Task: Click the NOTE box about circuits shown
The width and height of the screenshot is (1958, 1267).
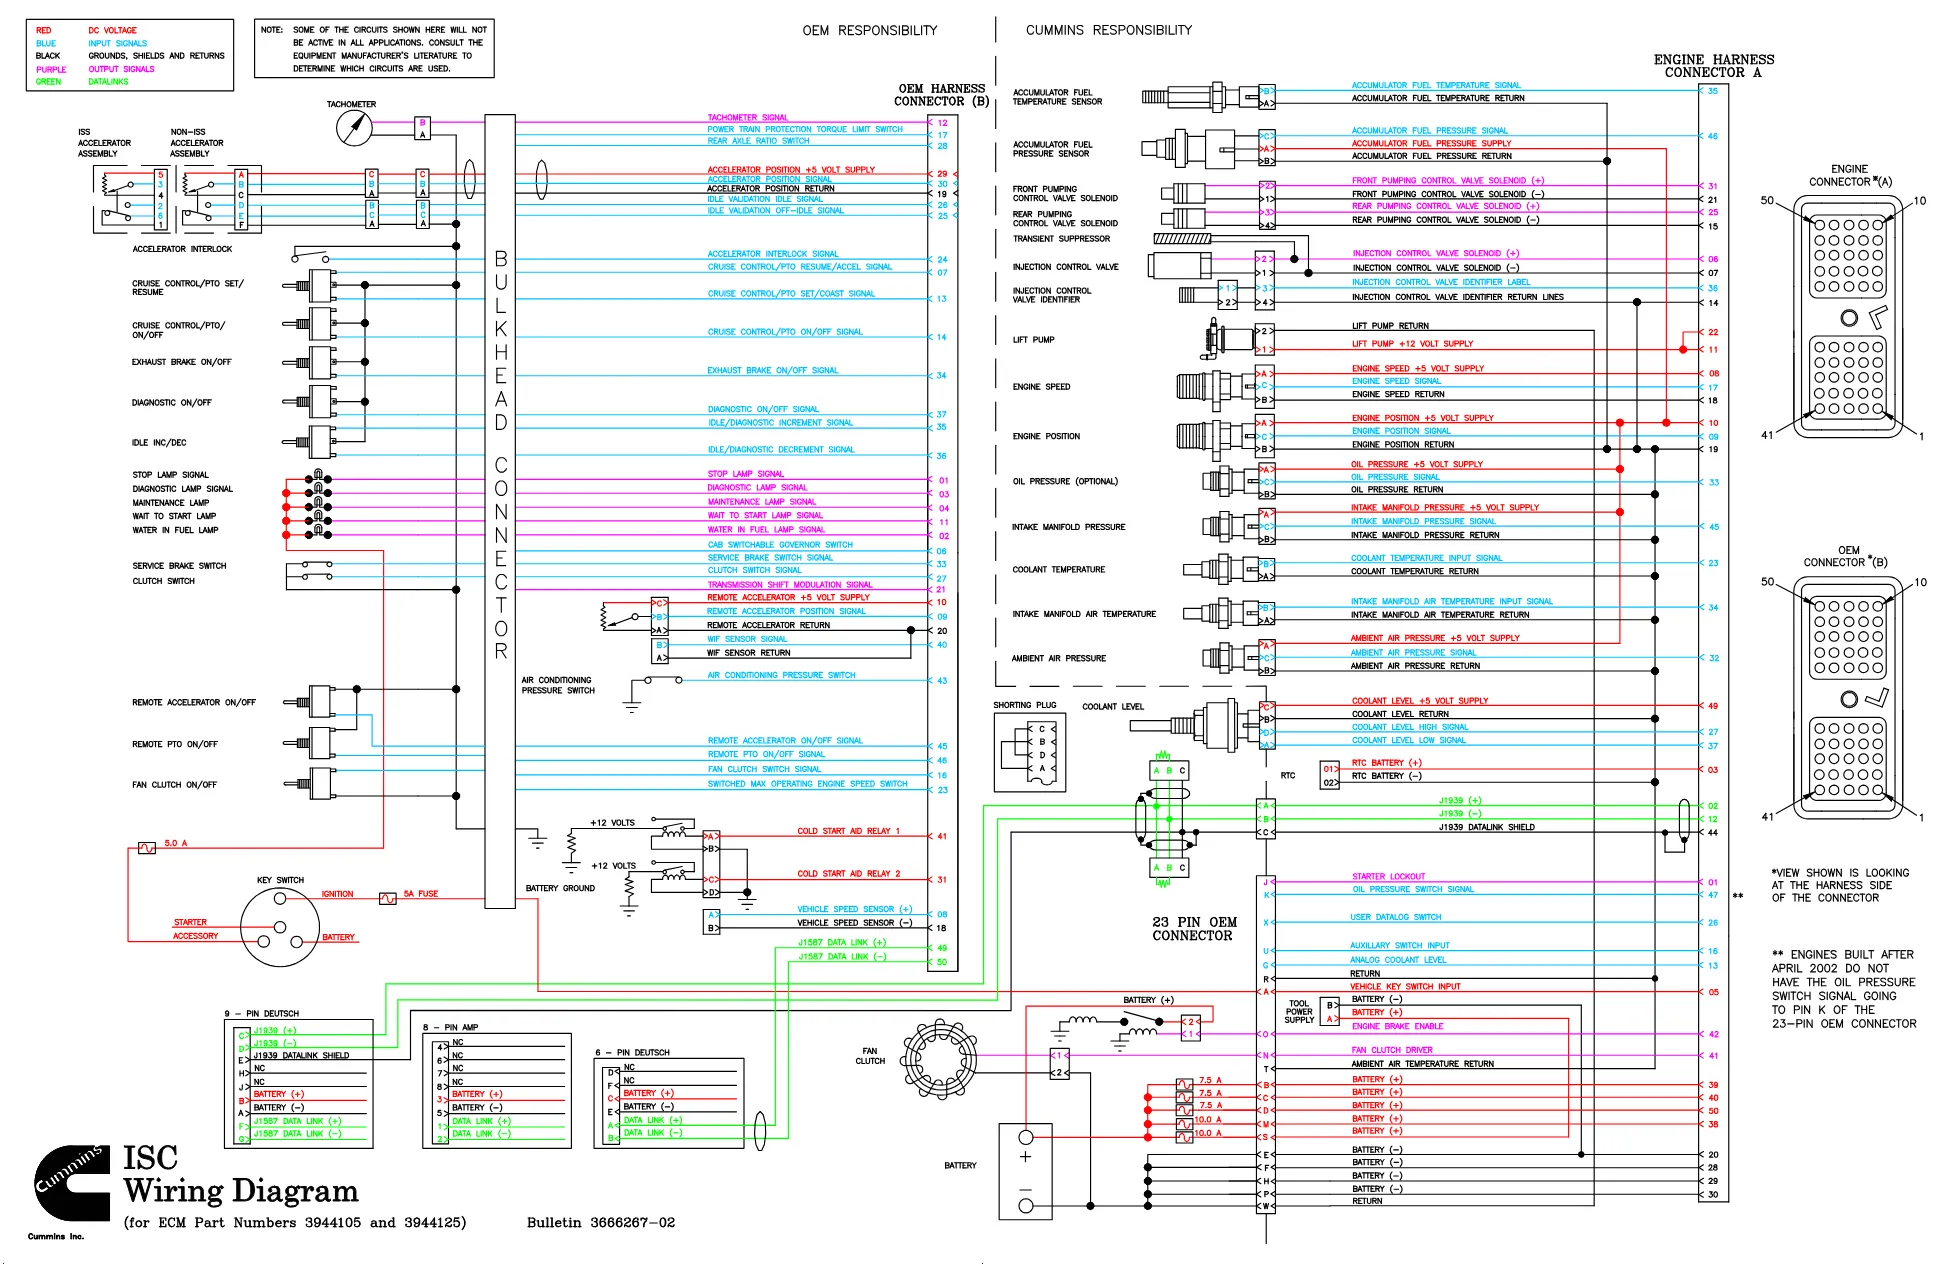Action: point(374,49)
